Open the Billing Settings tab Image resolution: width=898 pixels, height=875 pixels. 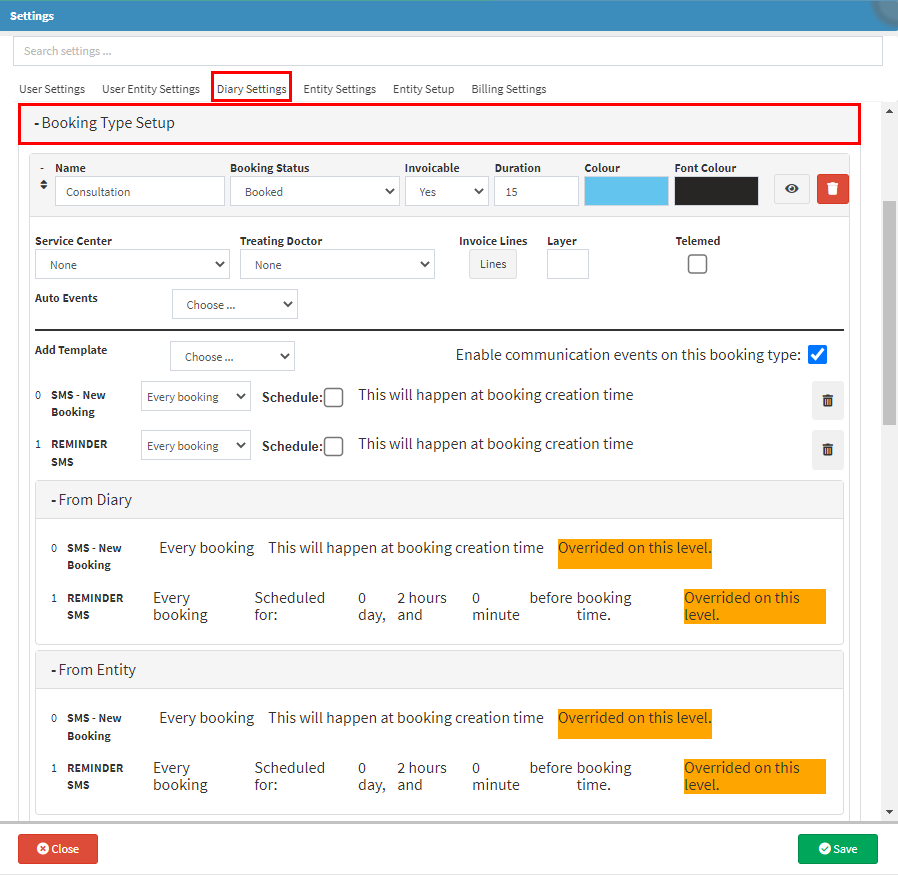pyautogui.click(x=508, y=89)
